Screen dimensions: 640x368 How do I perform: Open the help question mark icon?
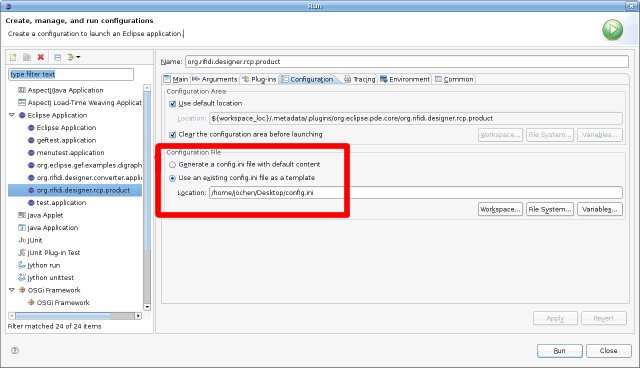point(15,350)
